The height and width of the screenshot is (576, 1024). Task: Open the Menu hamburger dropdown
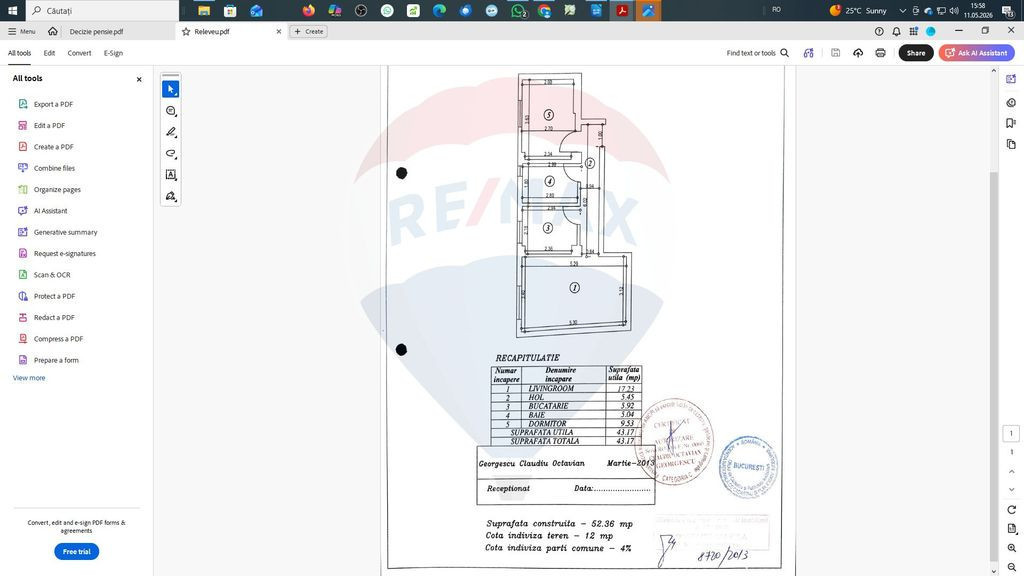tap(22, 31)
